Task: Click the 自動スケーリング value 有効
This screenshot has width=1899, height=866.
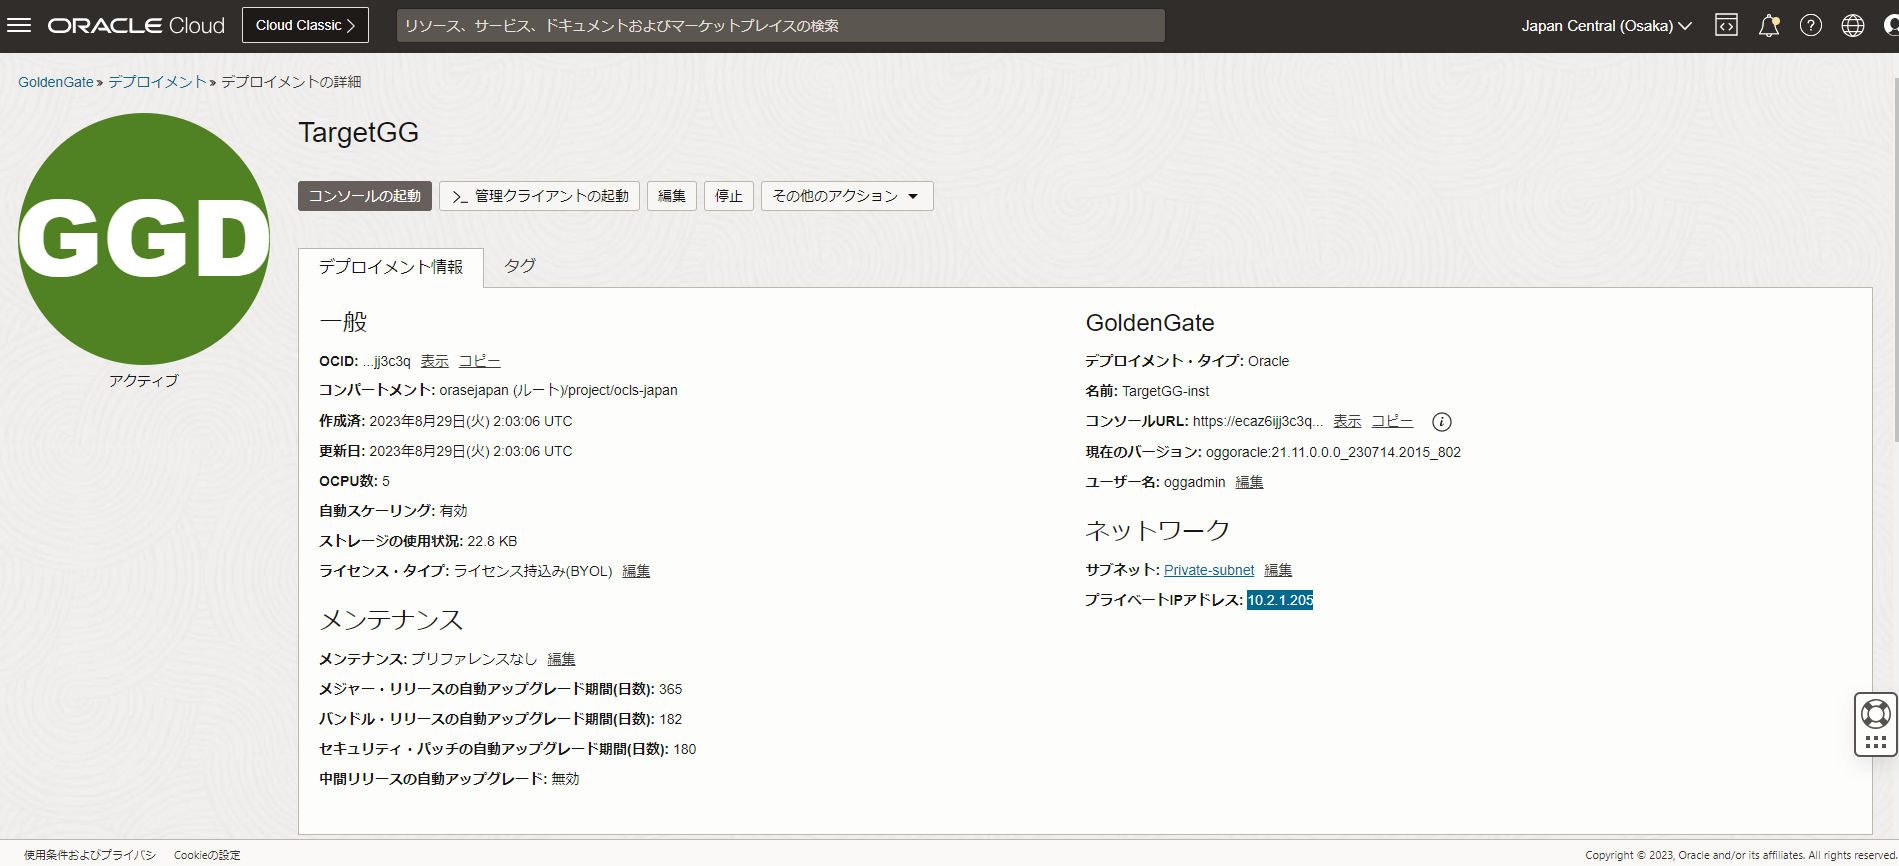Action: tap(454, 511)
